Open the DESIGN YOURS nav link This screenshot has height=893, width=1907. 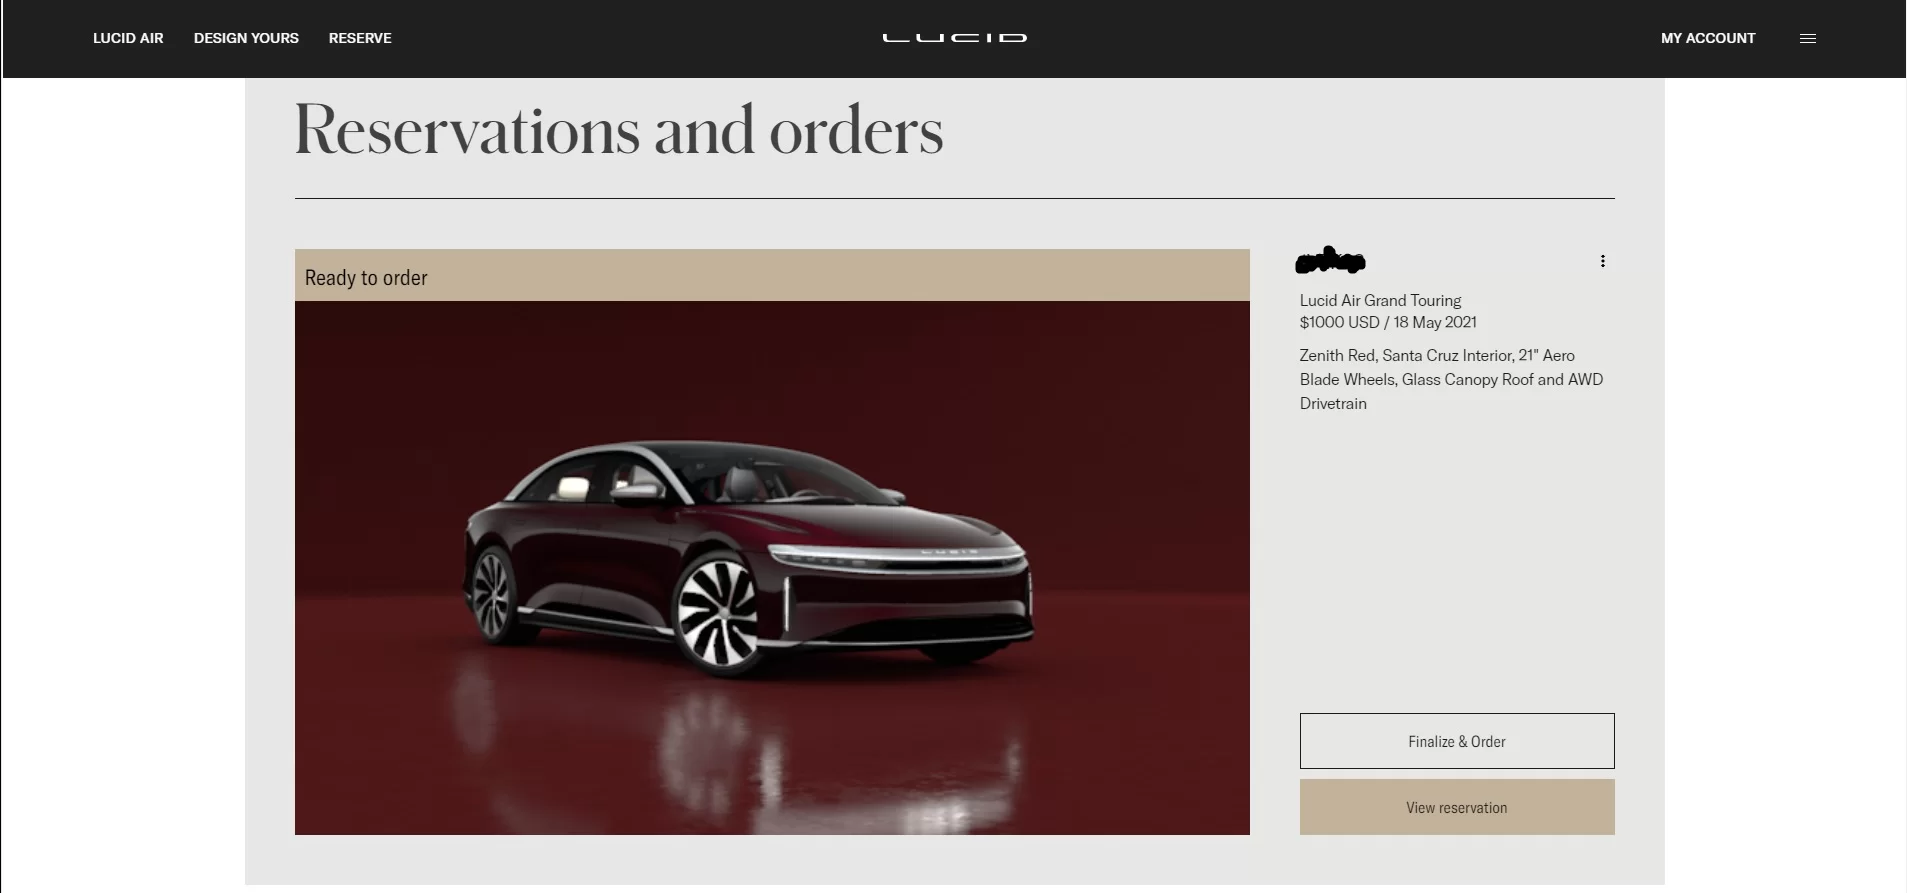point(246,38)
